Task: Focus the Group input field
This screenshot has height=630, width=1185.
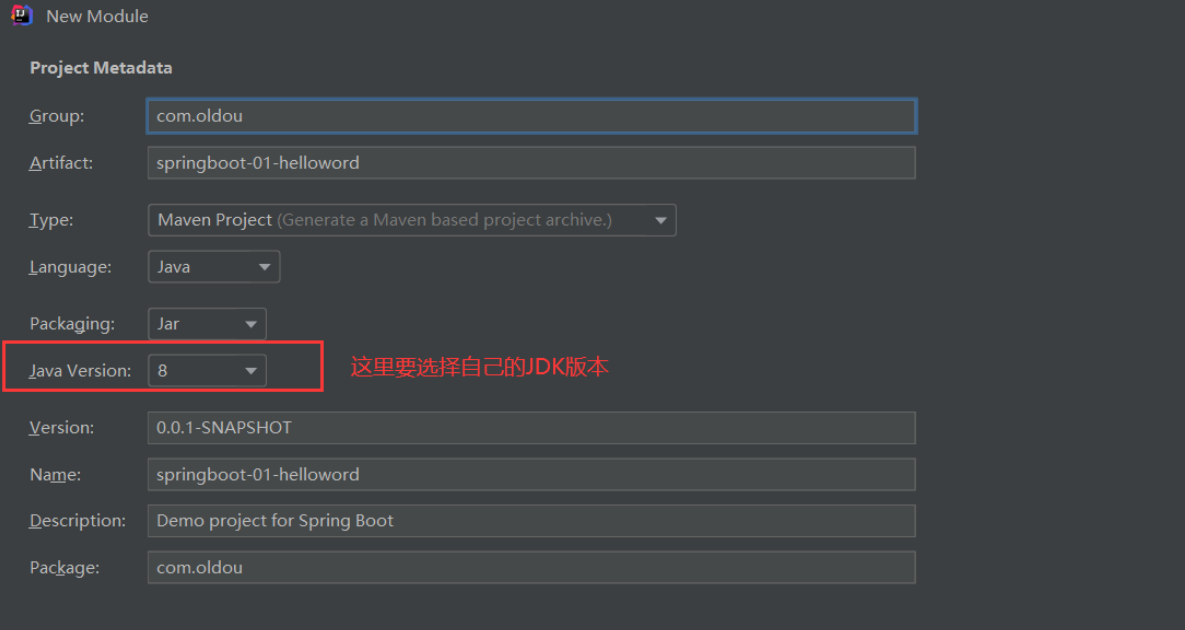Action: [531, 116]
